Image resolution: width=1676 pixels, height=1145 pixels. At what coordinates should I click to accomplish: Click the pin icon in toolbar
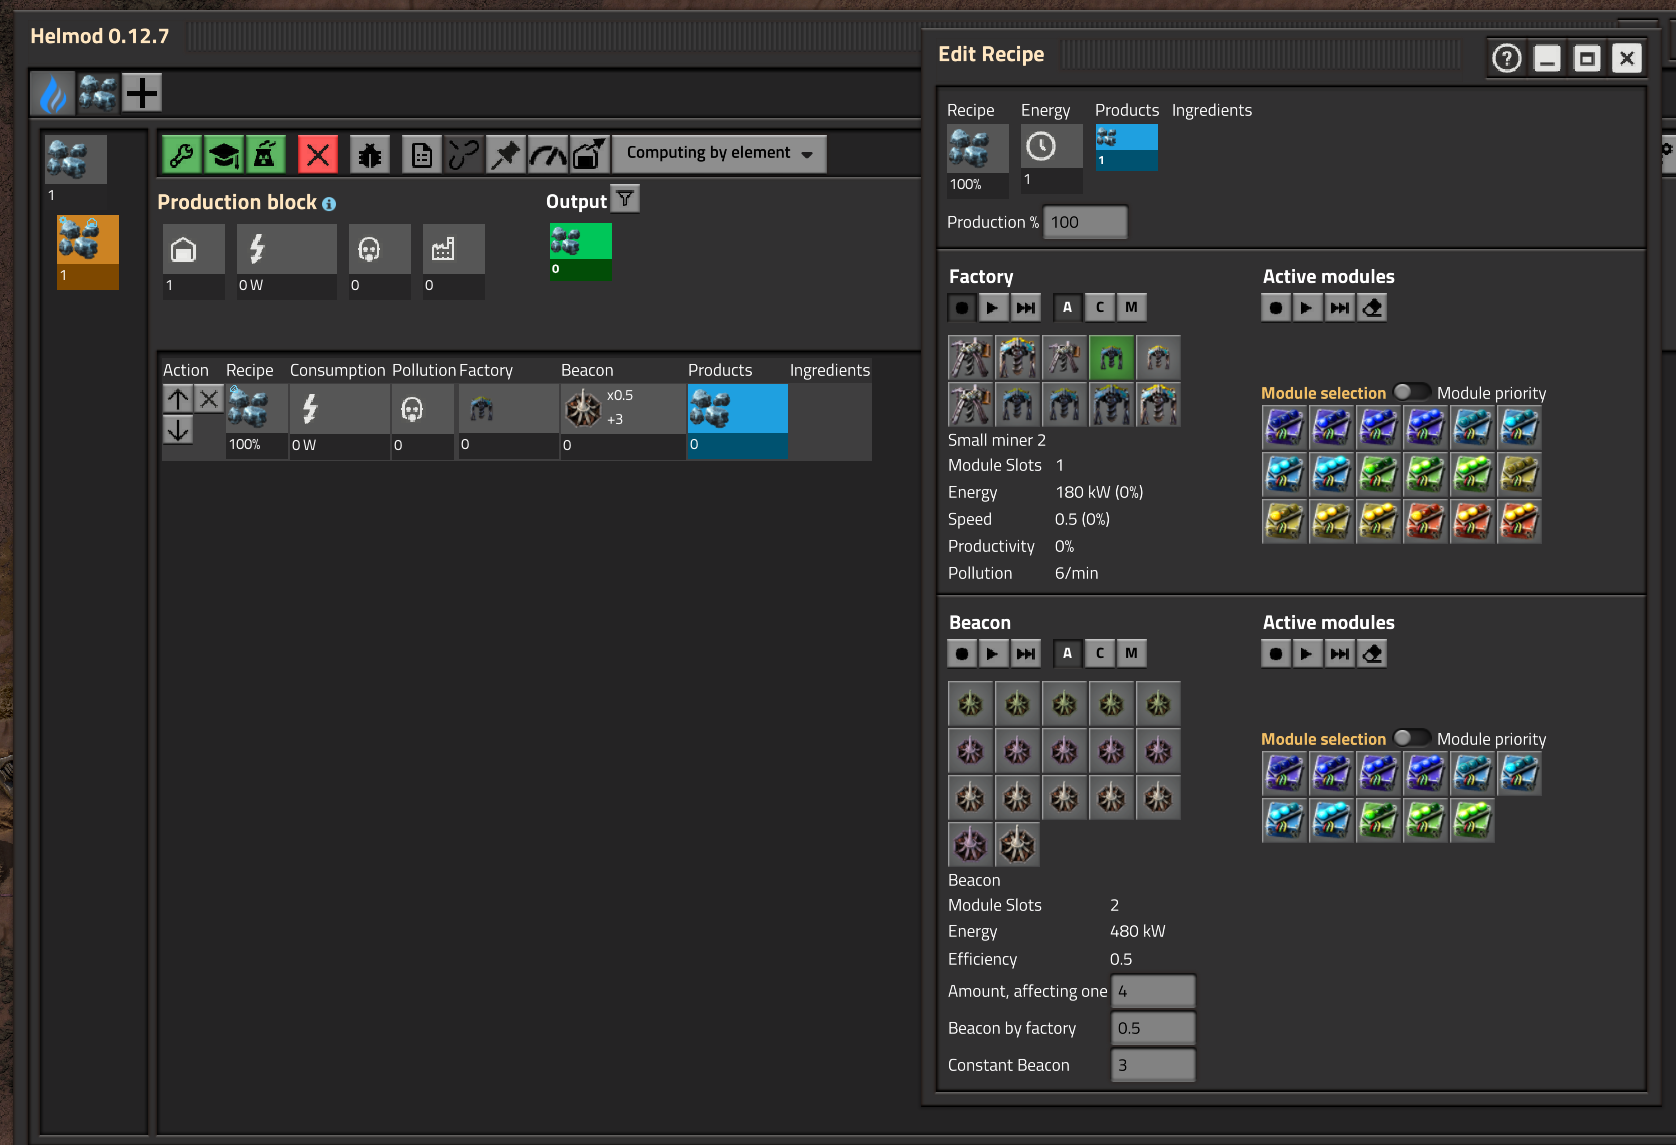pyautogui.click(x=506, y=155)
